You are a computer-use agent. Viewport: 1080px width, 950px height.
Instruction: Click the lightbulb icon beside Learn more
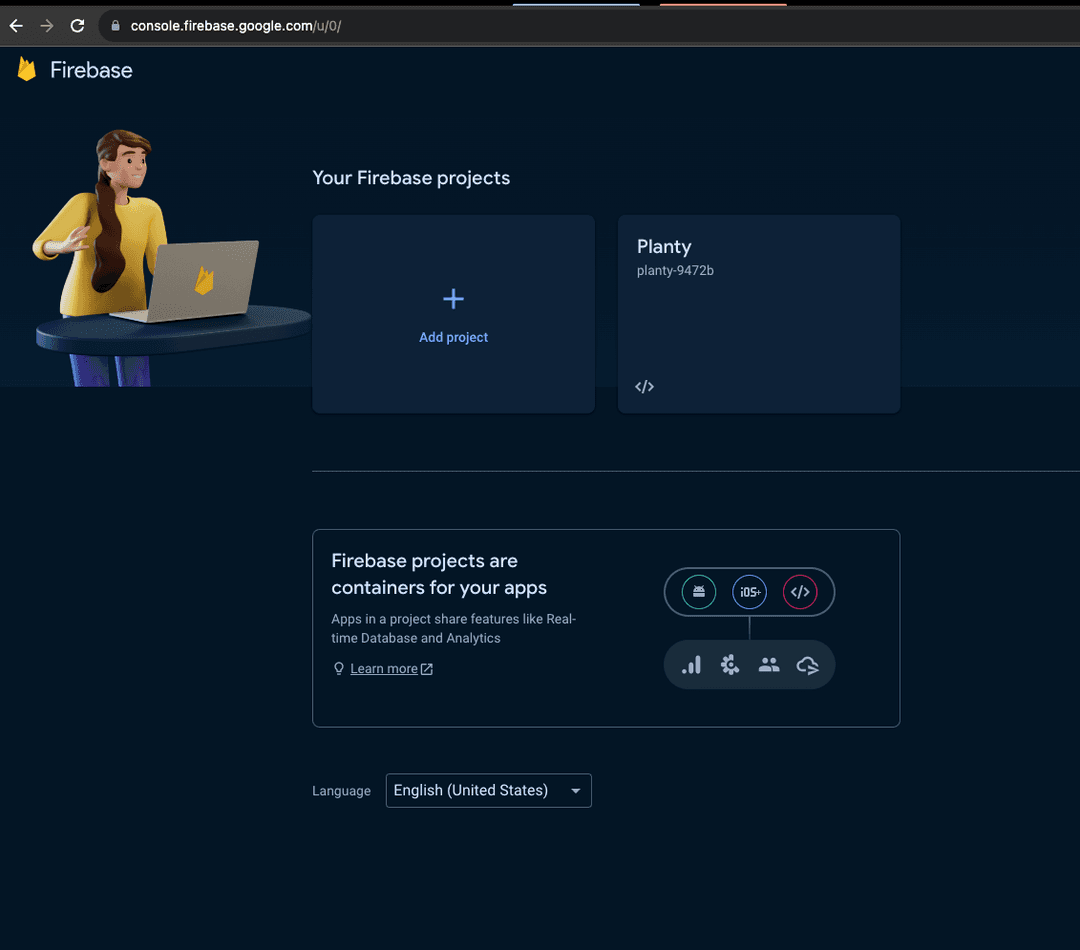click(x=338, y=668)
